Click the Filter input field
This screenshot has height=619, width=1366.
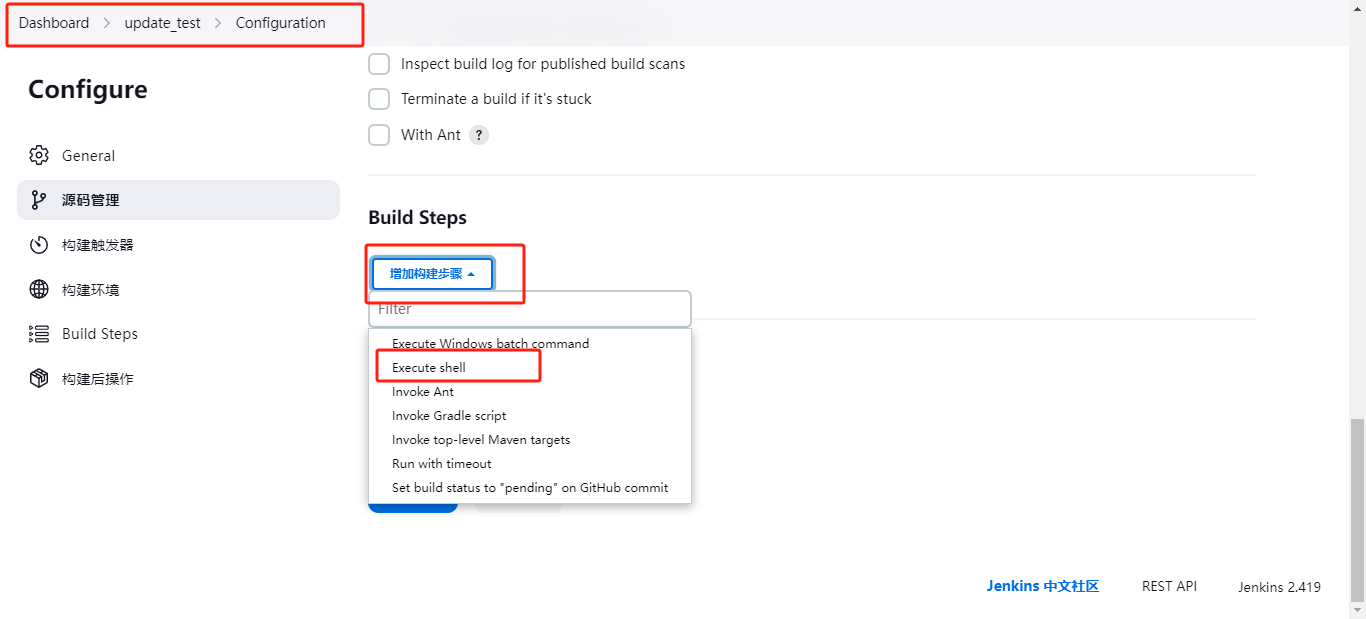529,309
